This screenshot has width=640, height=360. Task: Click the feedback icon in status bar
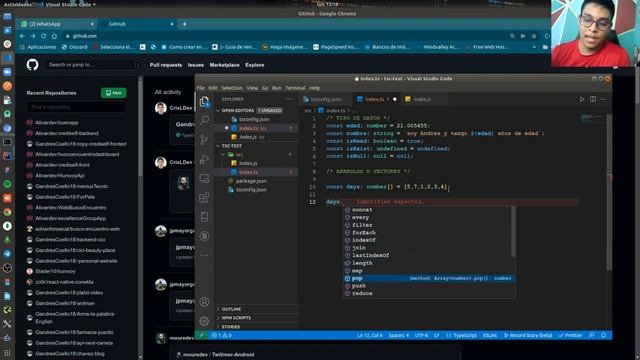point(592,335)
